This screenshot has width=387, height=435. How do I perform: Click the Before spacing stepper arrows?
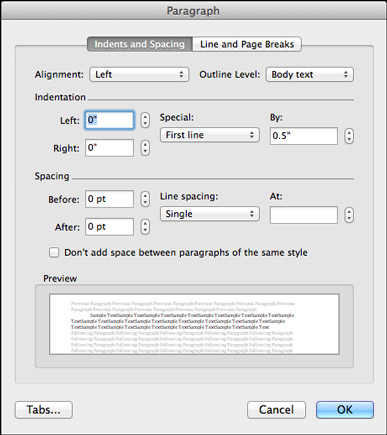pos(145,199)
